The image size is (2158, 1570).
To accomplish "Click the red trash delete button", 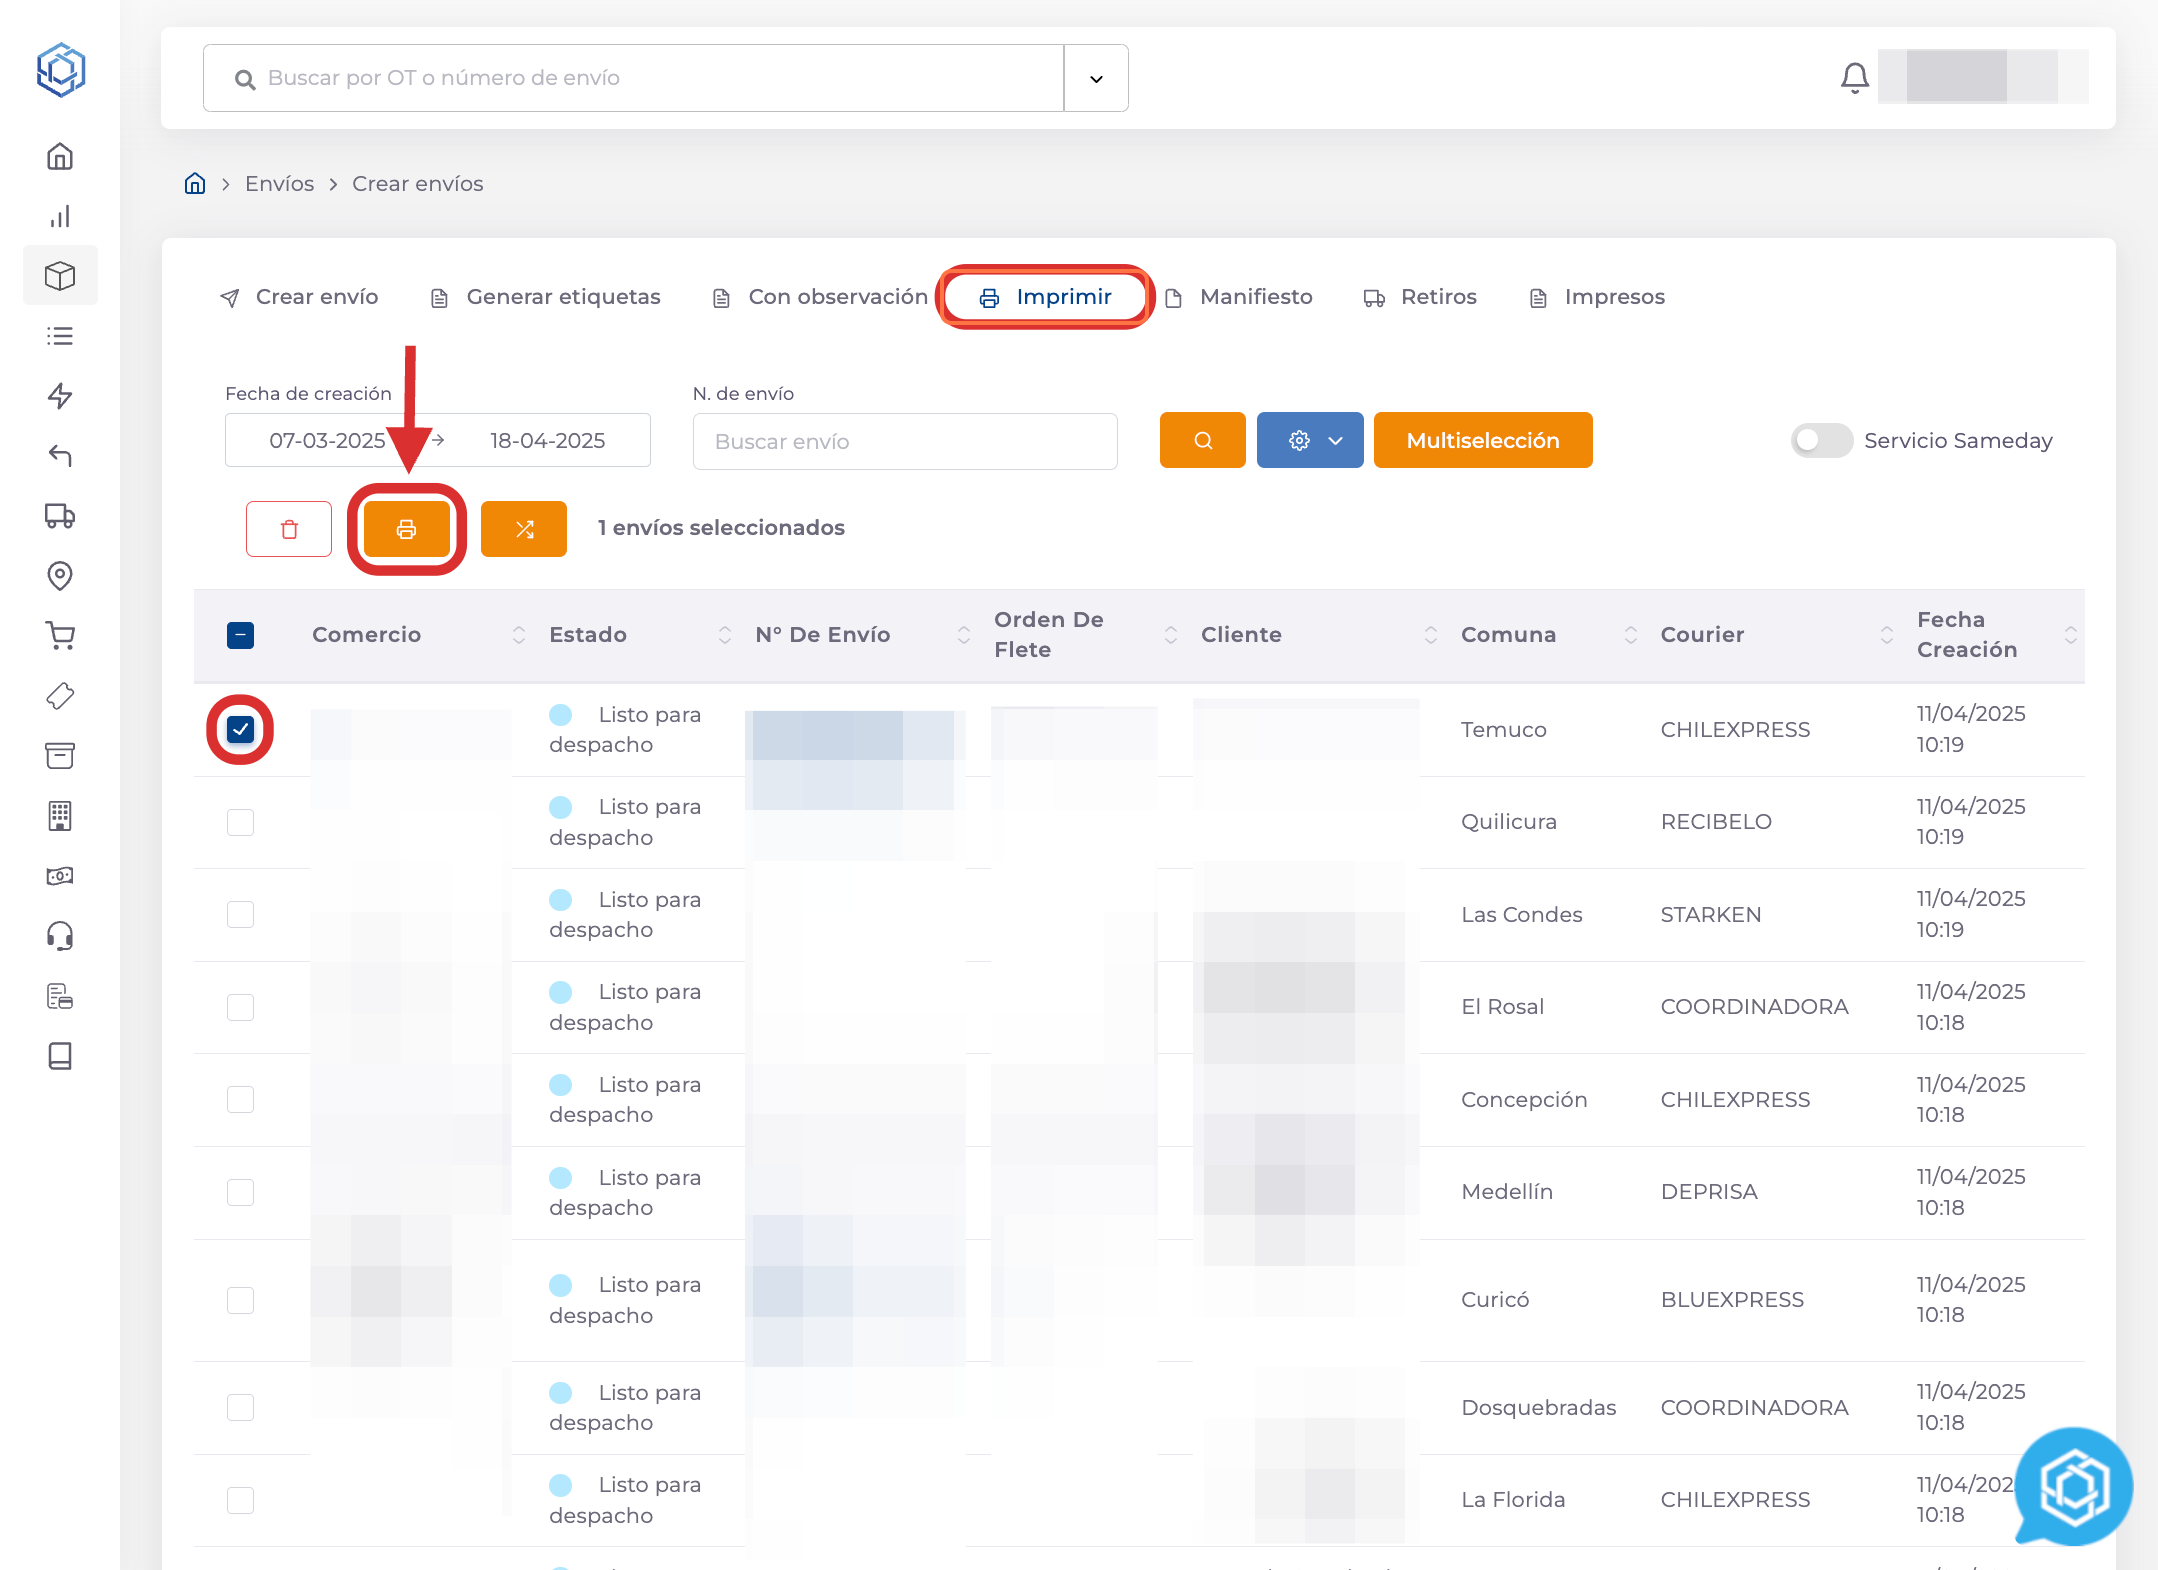I will tap(289, 529).
